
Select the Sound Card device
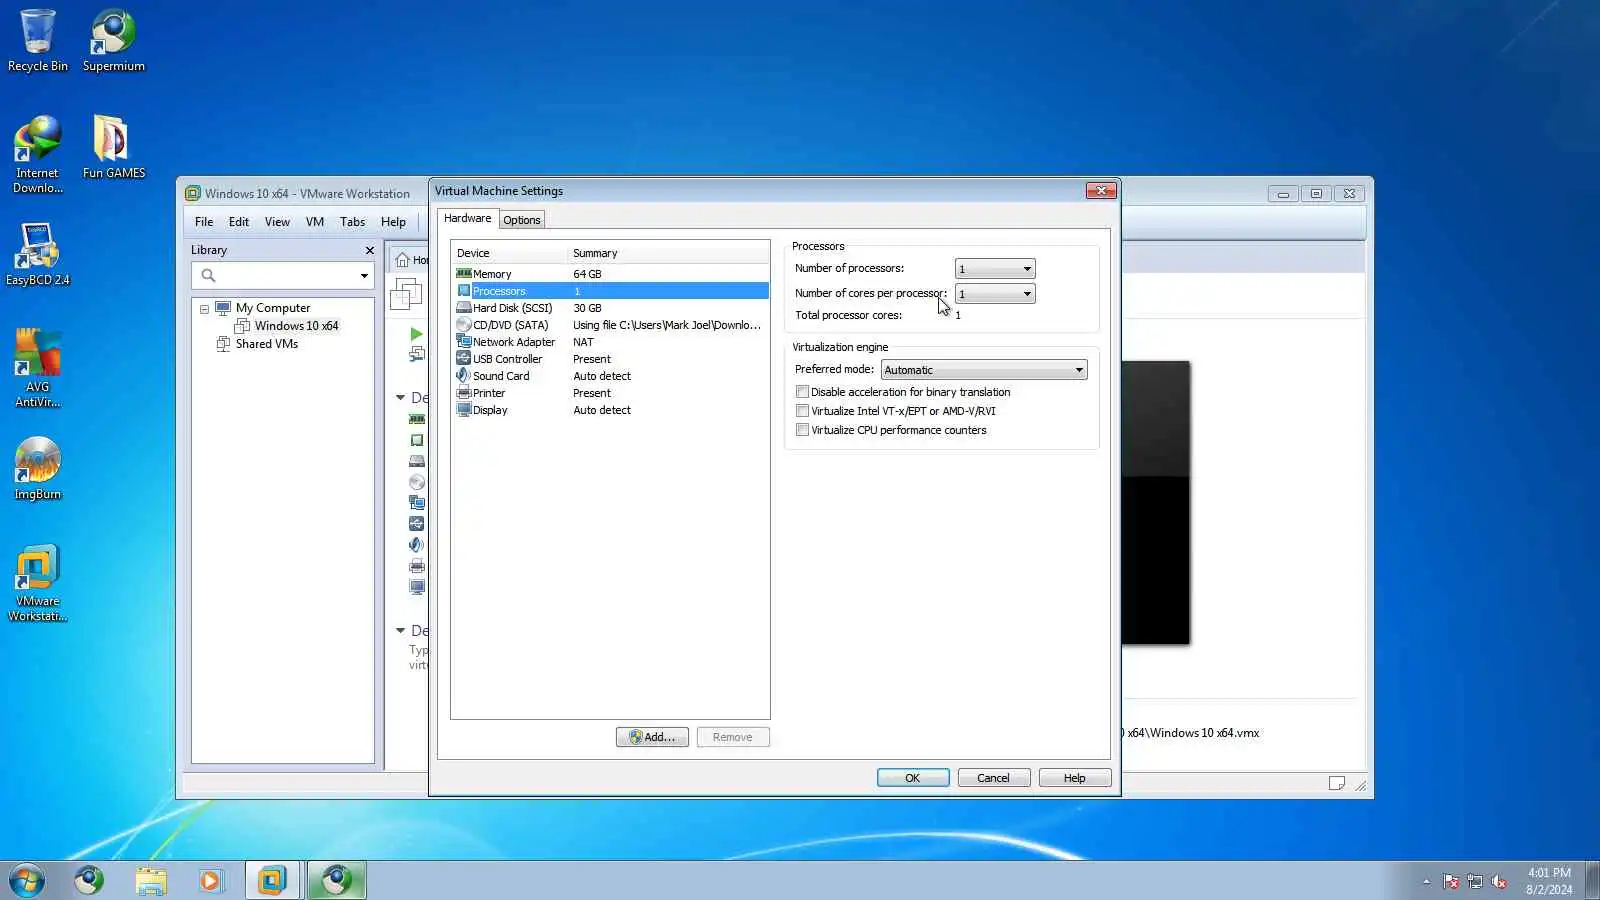tap(610, 376)
